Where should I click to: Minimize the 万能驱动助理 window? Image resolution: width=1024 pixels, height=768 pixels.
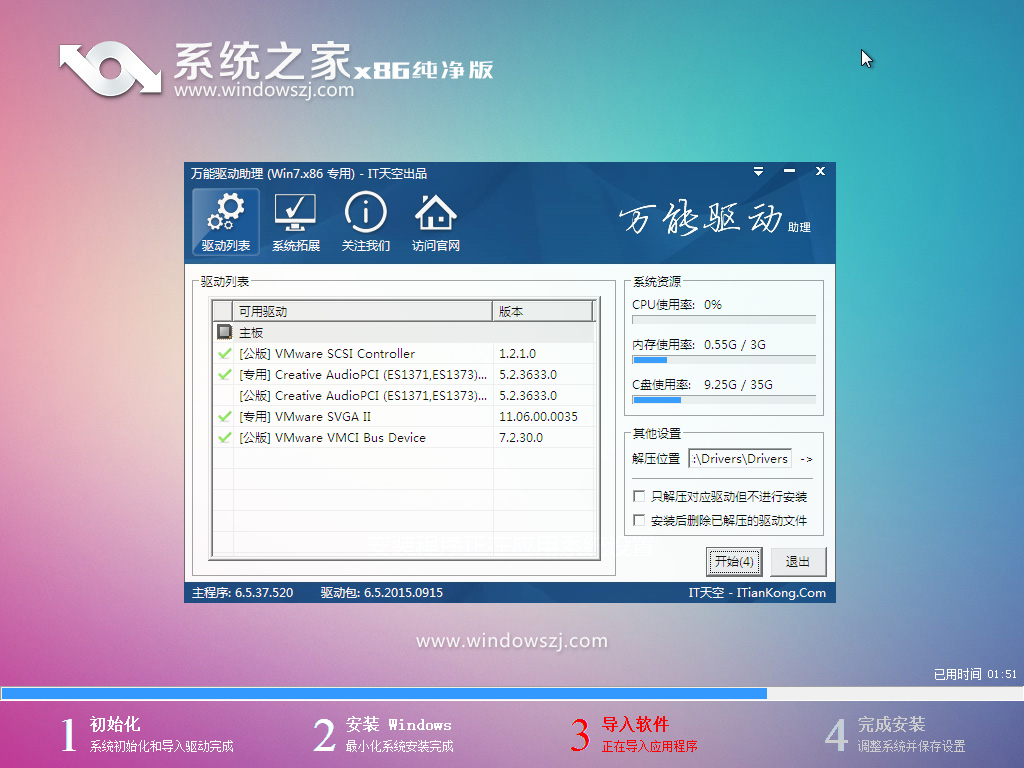point(790,171)
